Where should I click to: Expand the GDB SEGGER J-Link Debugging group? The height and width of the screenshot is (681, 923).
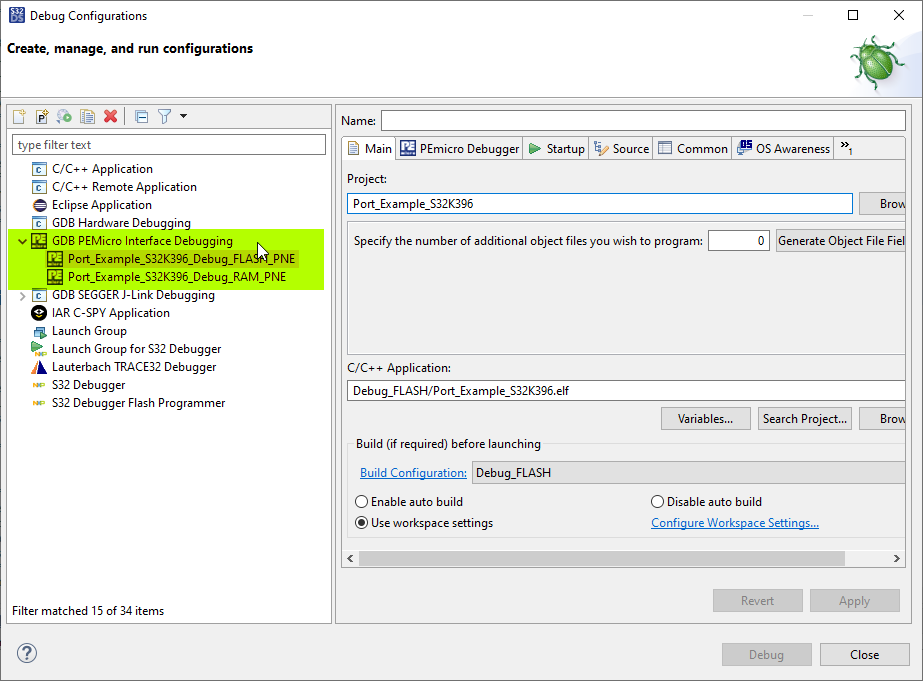pos(22,294)
